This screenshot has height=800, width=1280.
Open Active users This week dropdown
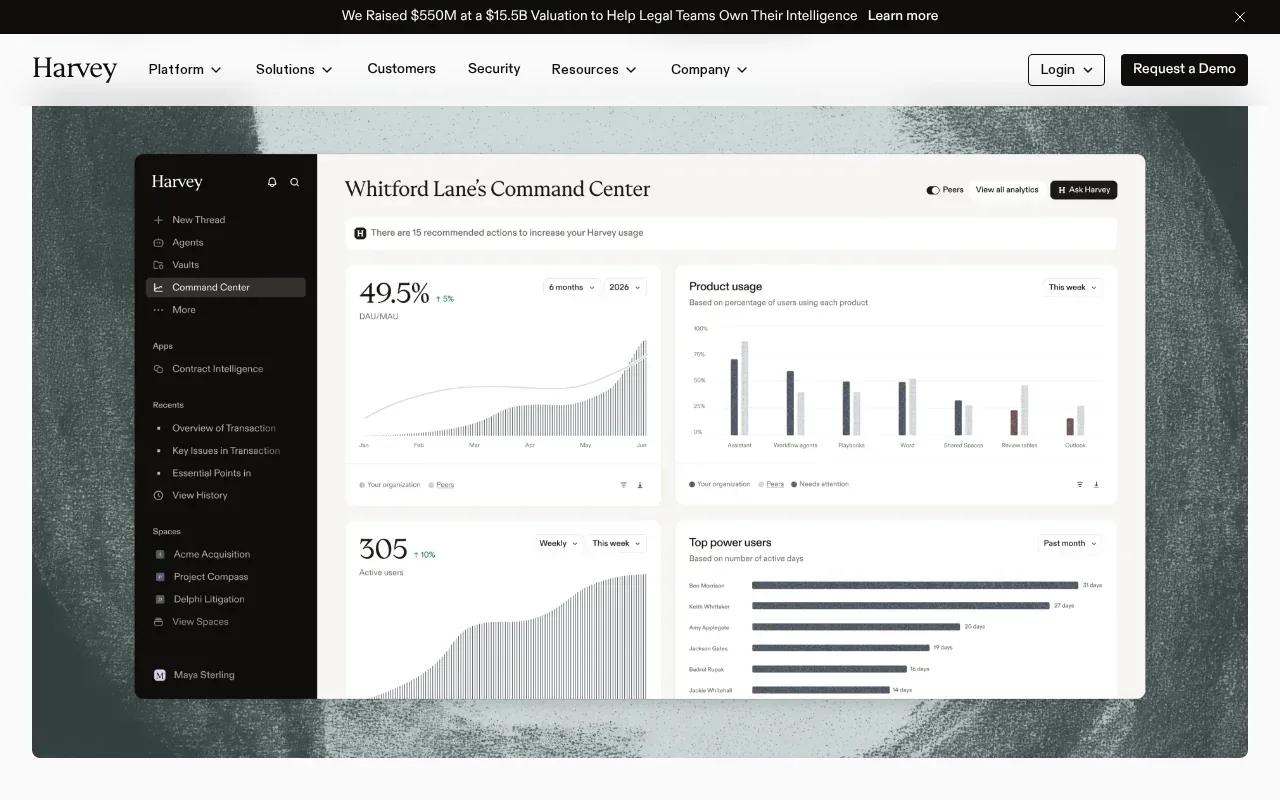click(617, 544)
